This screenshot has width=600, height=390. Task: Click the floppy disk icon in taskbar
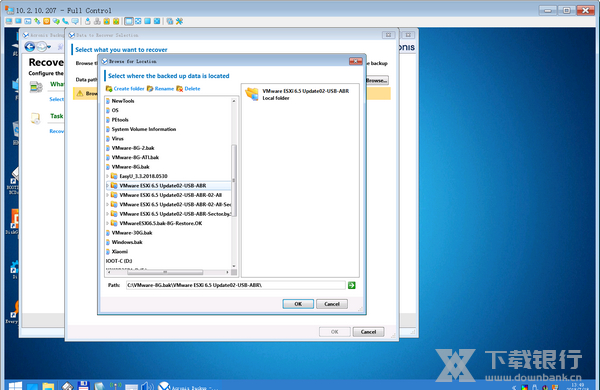83,385
